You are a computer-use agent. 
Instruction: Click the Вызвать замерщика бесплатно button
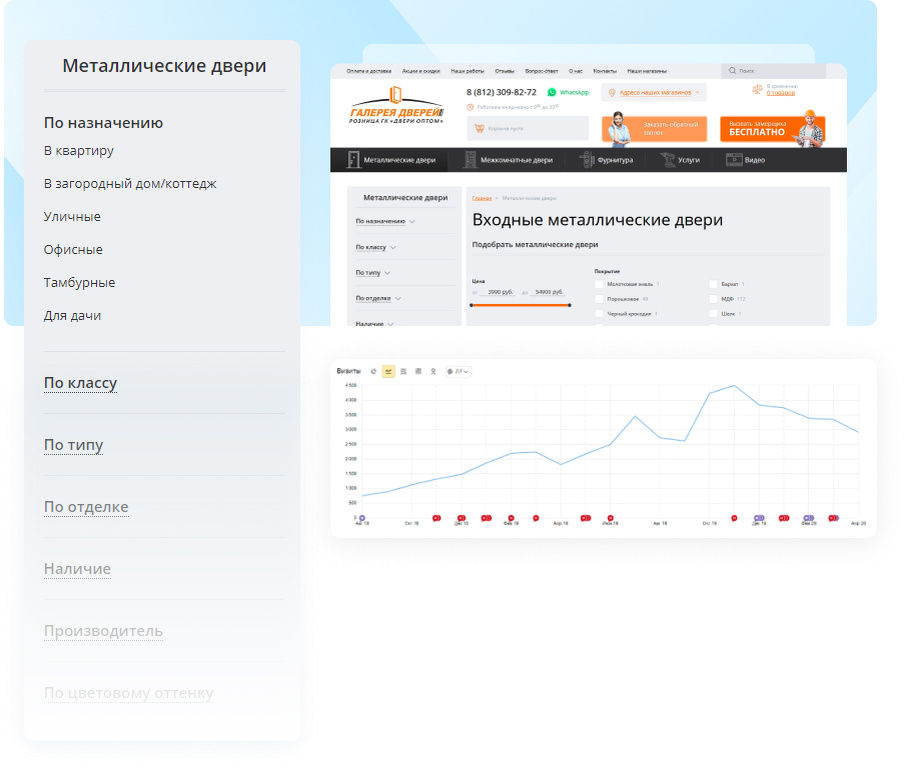tap(773, 128)
